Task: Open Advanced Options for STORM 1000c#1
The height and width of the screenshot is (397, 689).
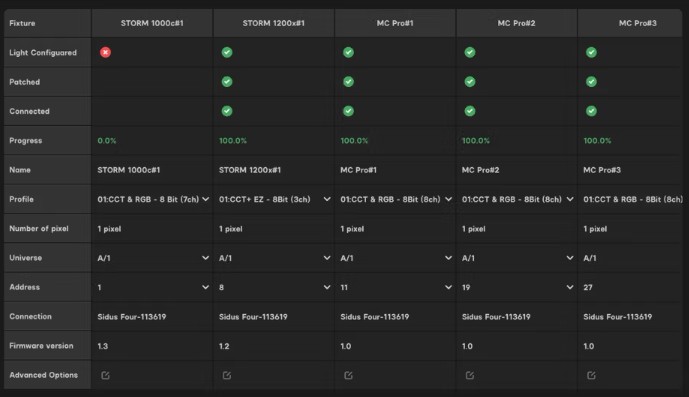Action: pos(105,375)
